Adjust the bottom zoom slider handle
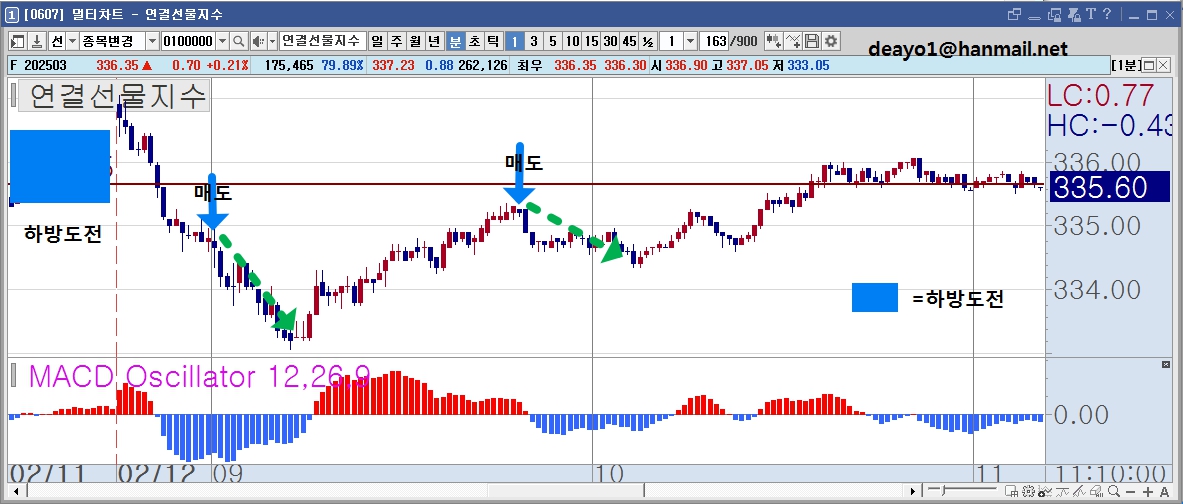1183x504 pixels. tap(942, 491)
